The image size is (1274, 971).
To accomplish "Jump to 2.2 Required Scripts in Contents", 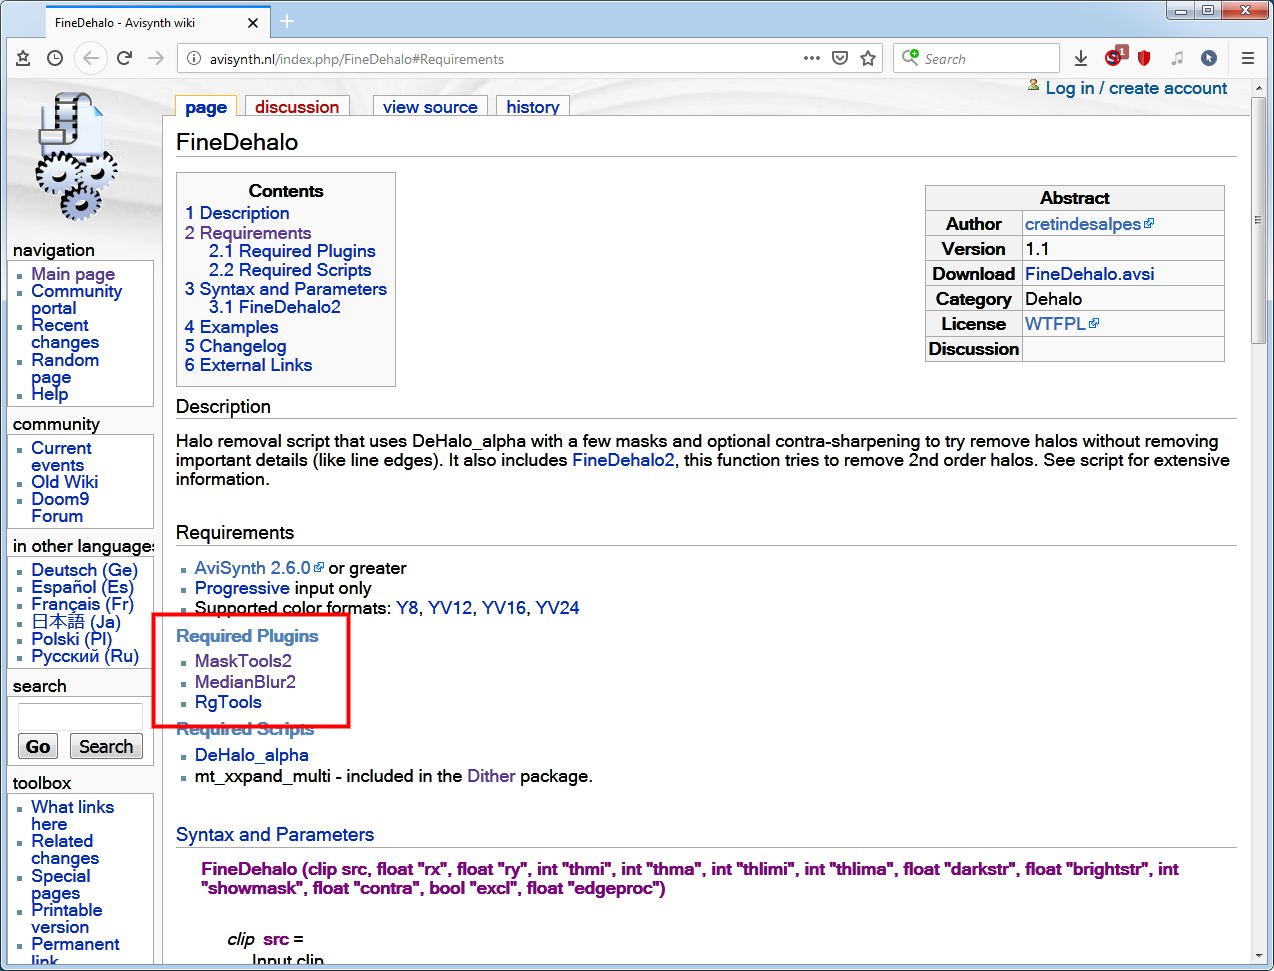I will tap(290, 270).
